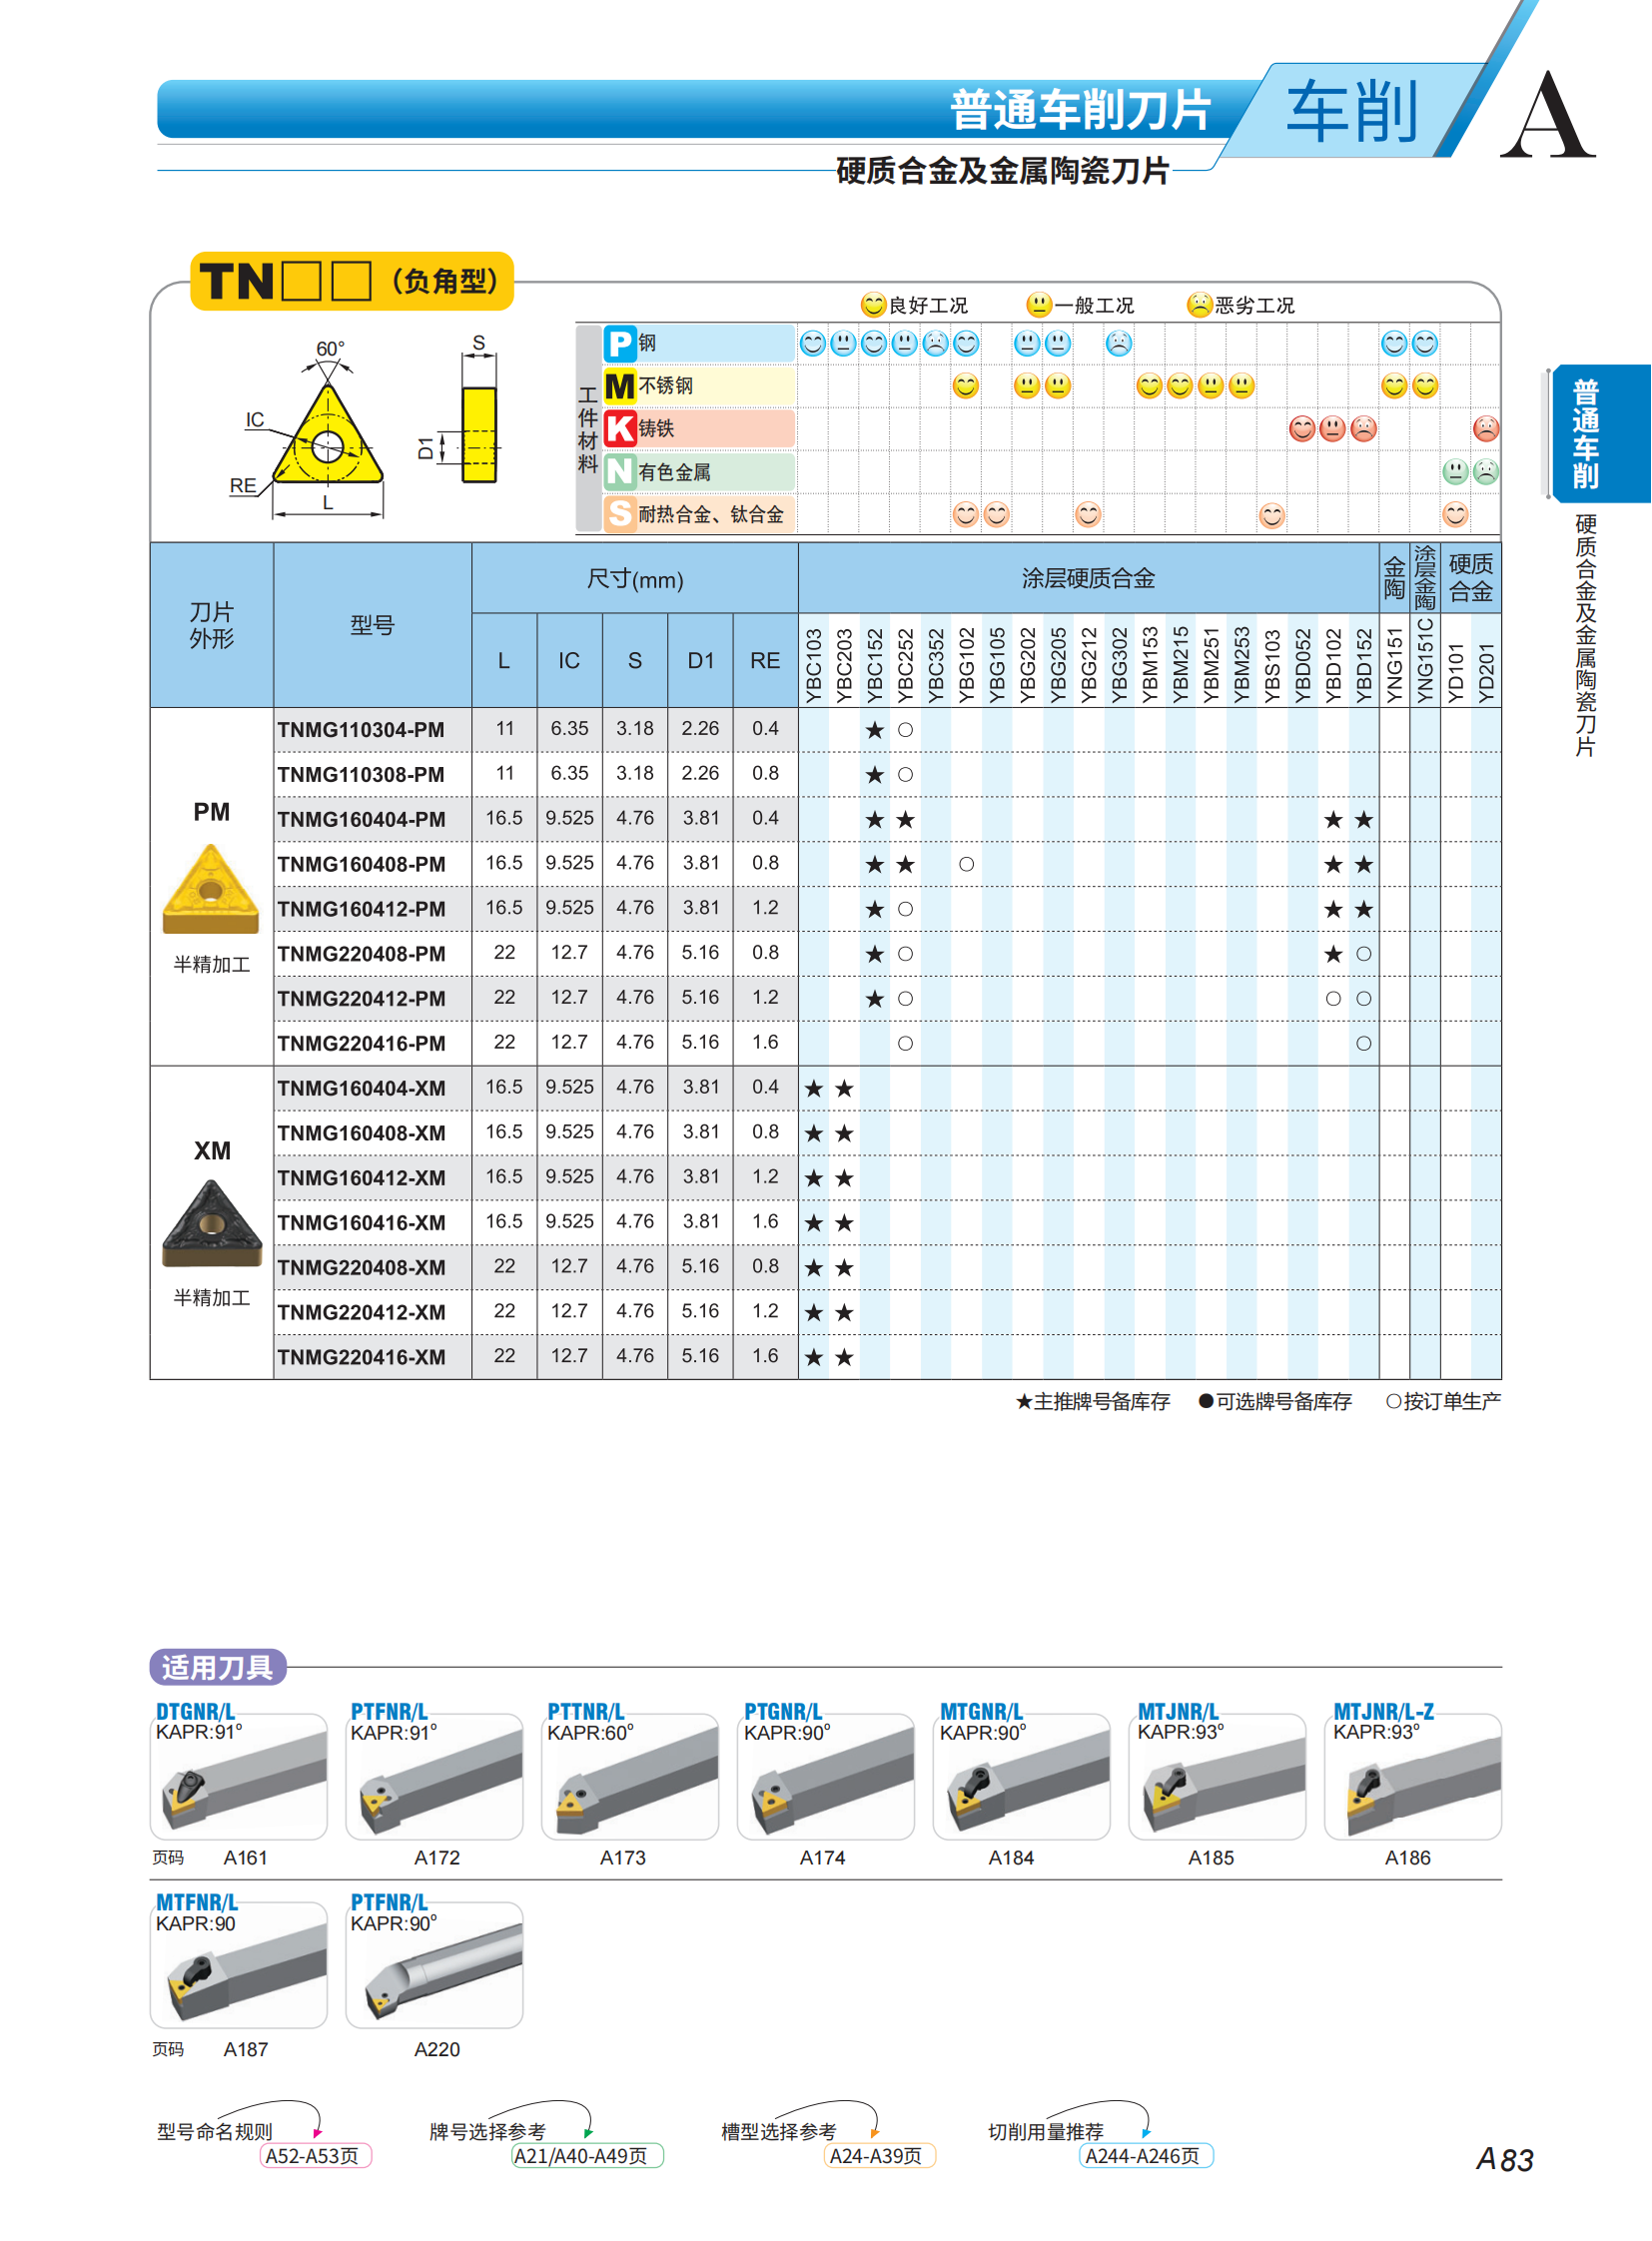Click the orange S heat-resistant alloy icon

[620, 514]
